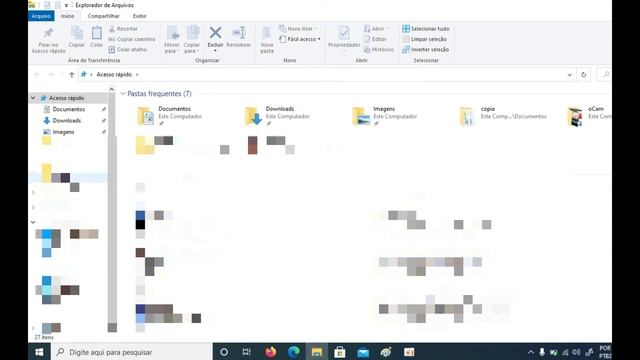Open the Mail app from taskbar
This screenshot has width=640, height=360.
[x=363, y=352]
